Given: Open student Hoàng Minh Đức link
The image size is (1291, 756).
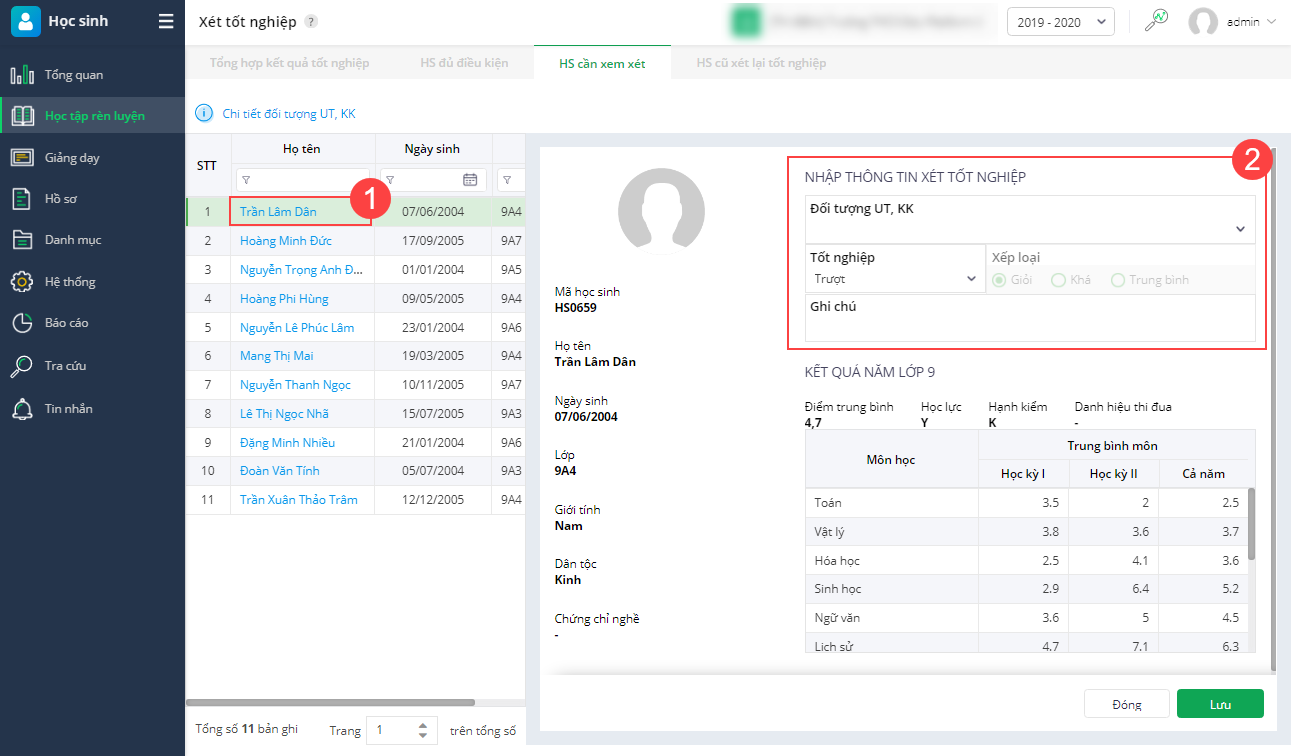Looking at the screenshot, I should [286, 241].
